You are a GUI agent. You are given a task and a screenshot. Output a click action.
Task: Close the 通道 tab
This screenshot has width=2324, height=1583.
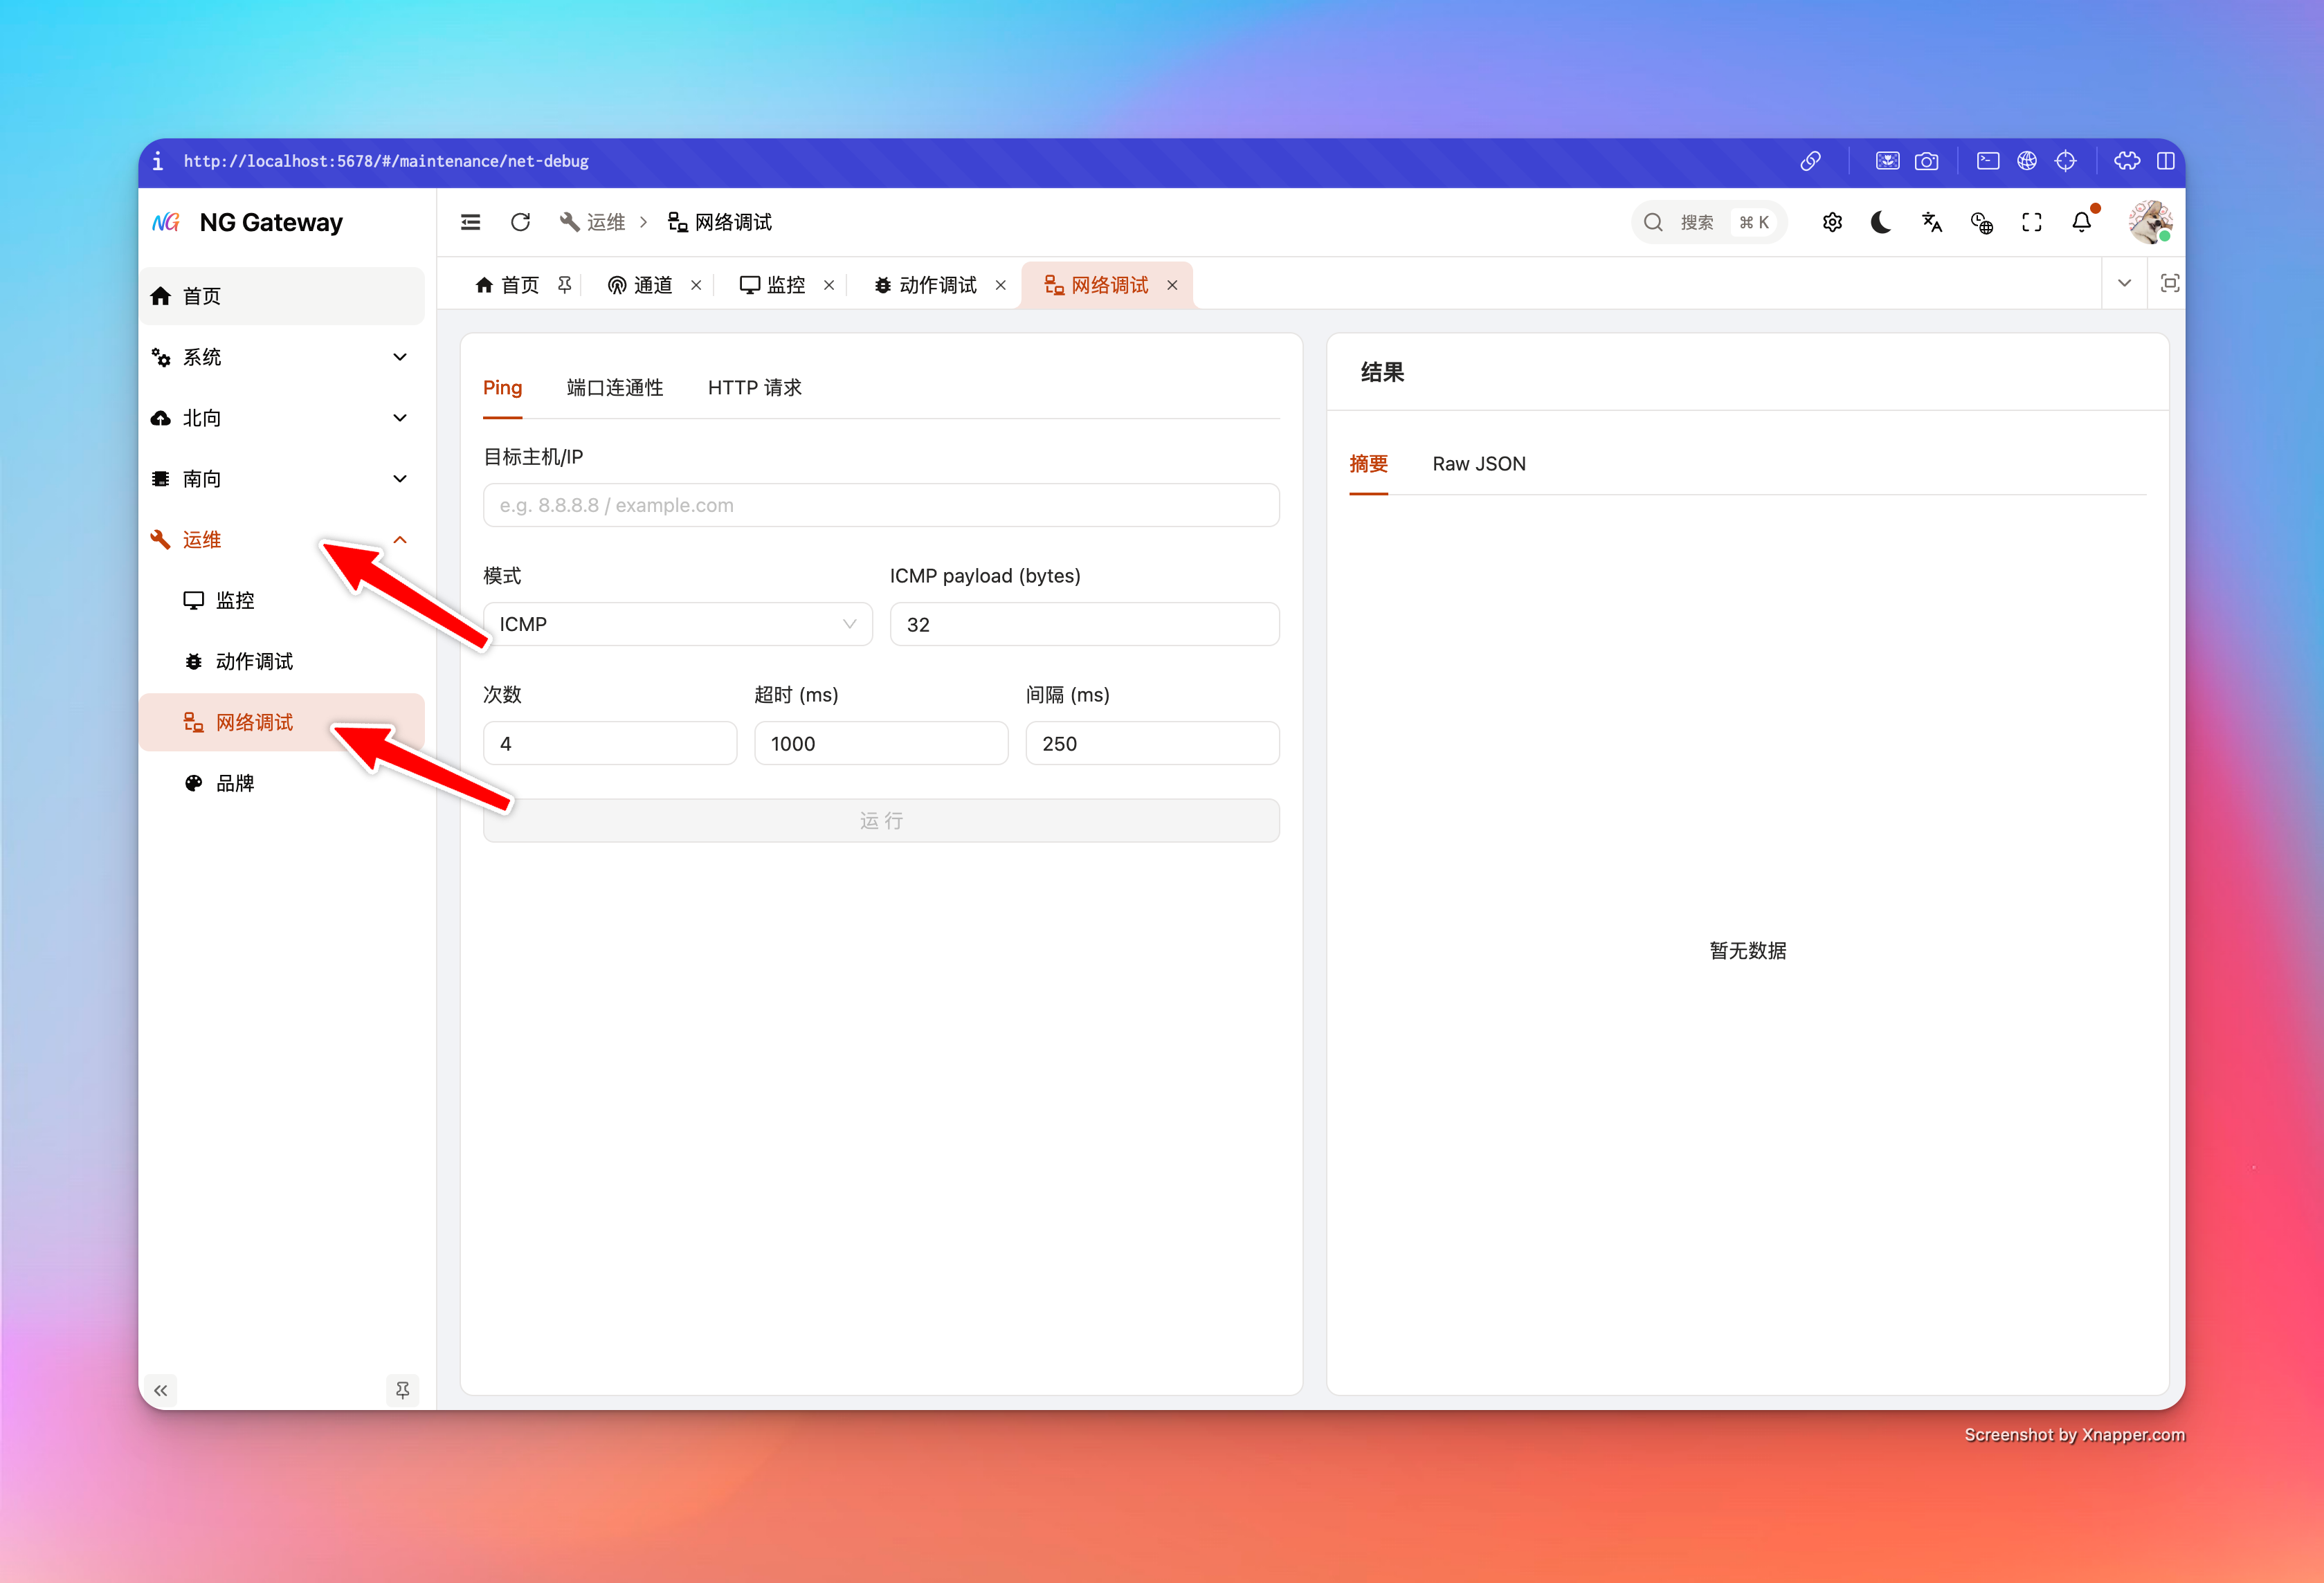point(697,285)
